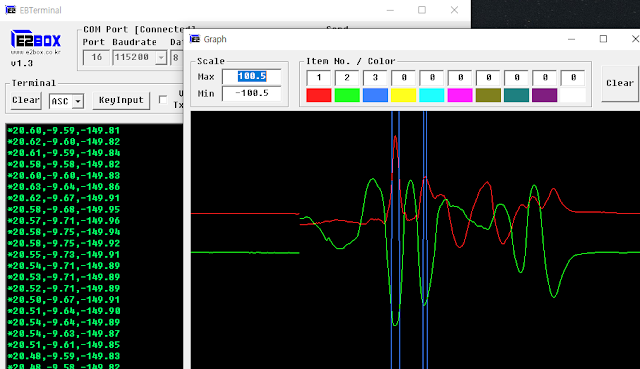Close the EBTerminal window
This screenshot has width=640, height=369.
coord(454,10)
